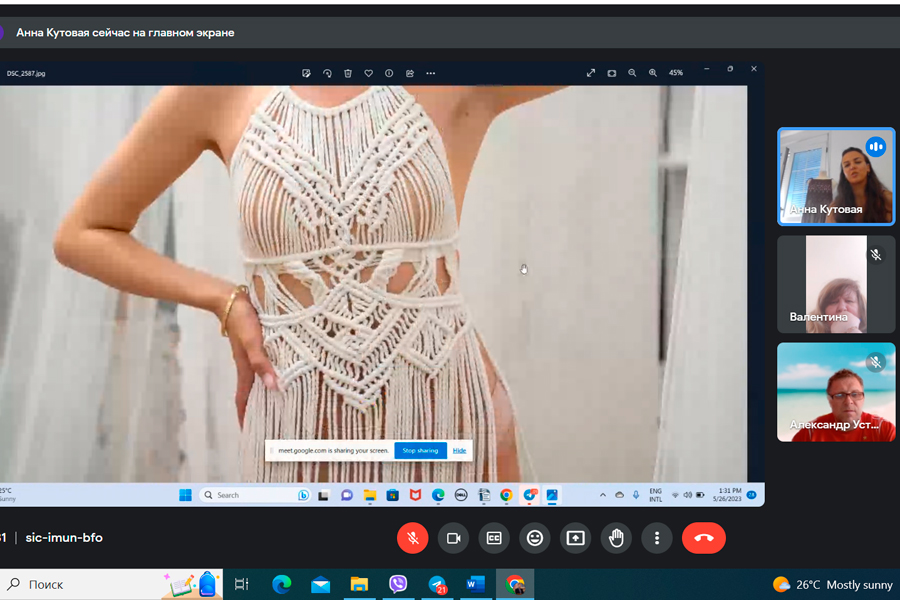Raise hand in the meeting

pos(616,538)
